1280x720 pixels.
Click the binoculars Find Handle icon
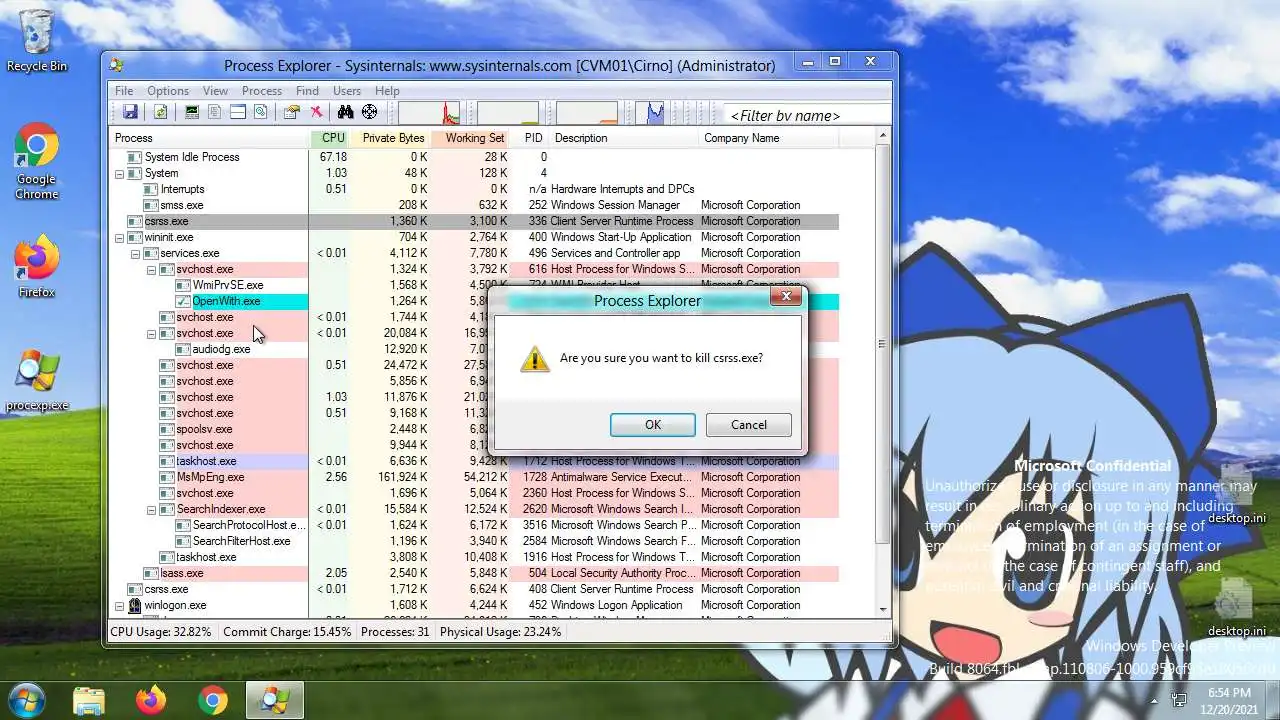346,112
